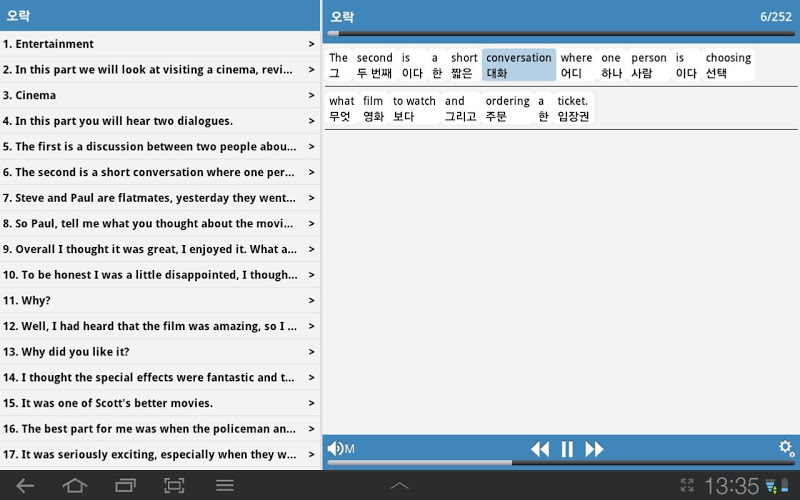Open sentence 15 about Scott's better movies
This screenshot has height=500, width=800.
click(160, 403)
